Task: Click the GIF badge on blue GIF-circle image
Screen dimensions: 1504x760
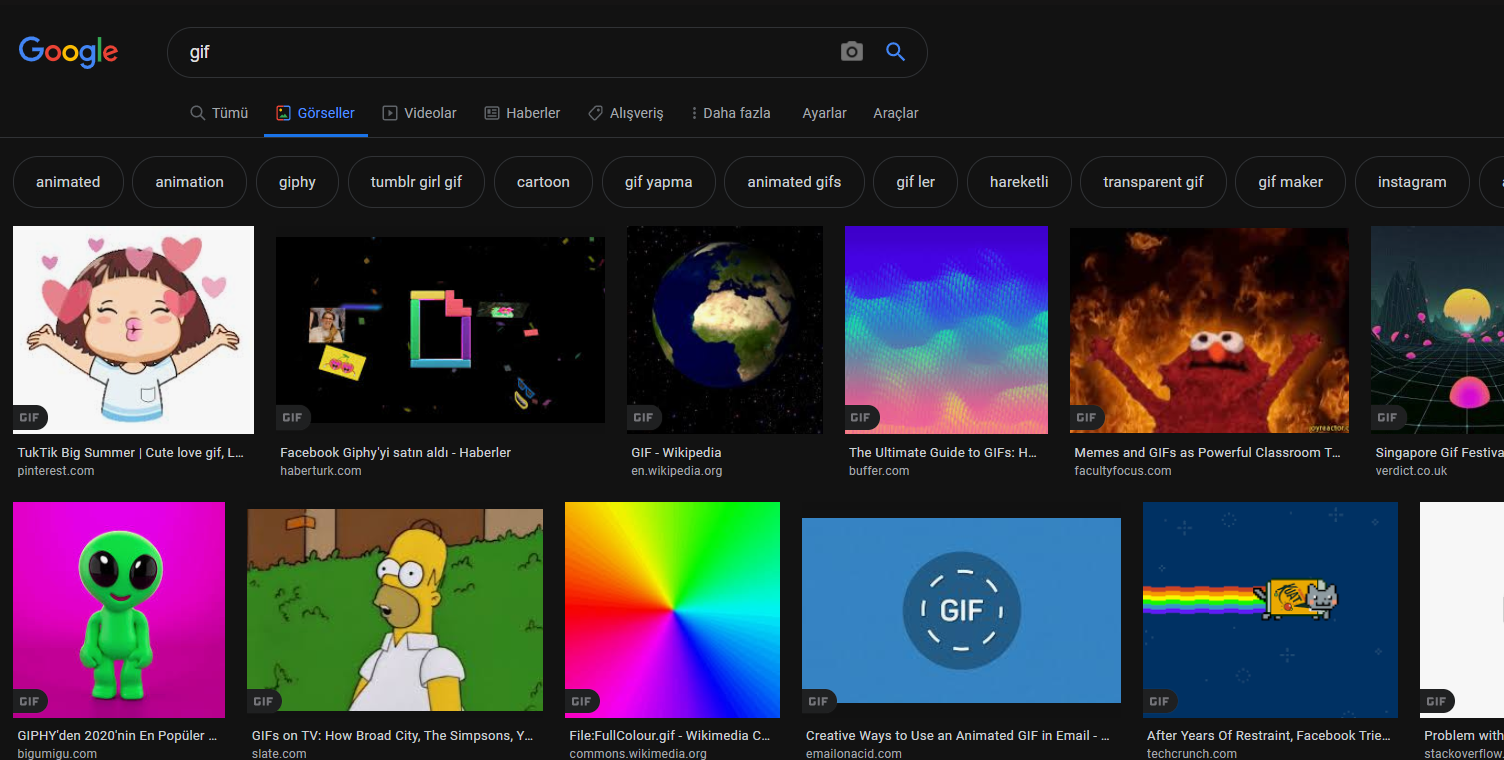Action: tap(818, 701)
